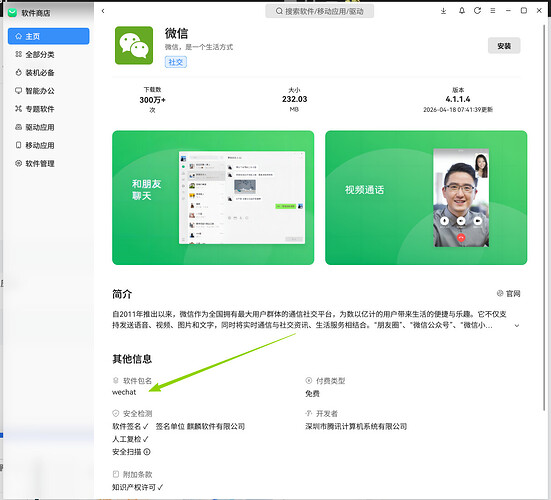Click the slogan 微信，是一个生活方式
The image size is (551, 500).
pos(199,47)
